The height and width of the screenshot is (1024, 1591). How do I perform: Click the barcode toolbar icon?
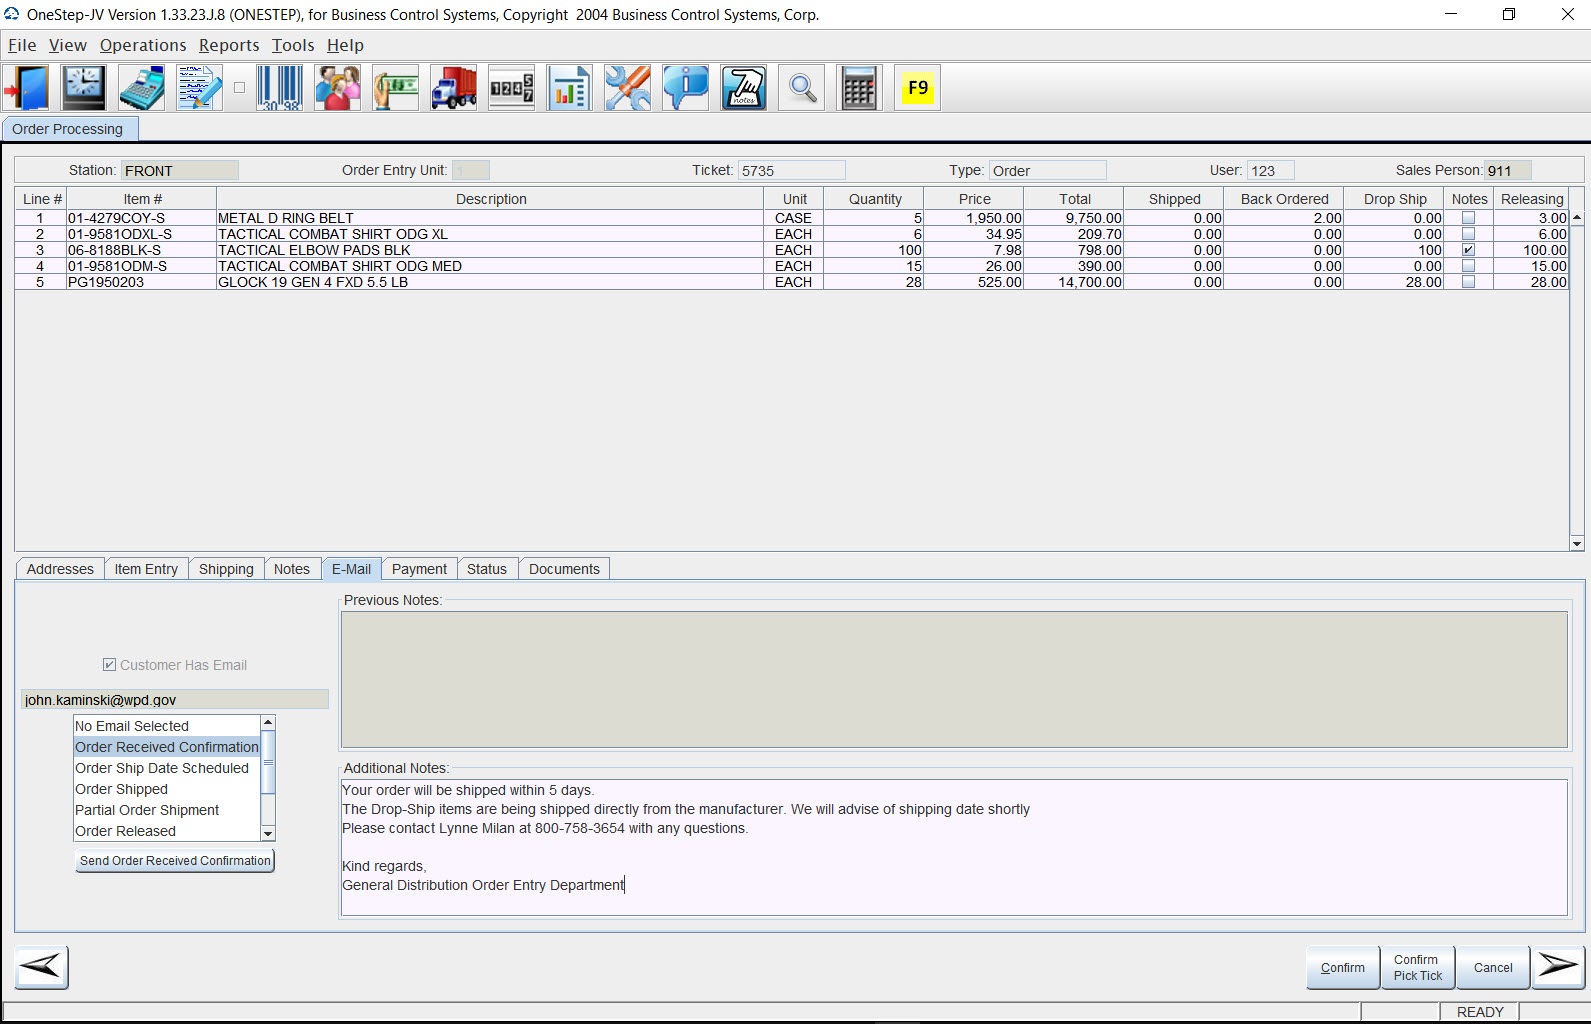point(279,88)
